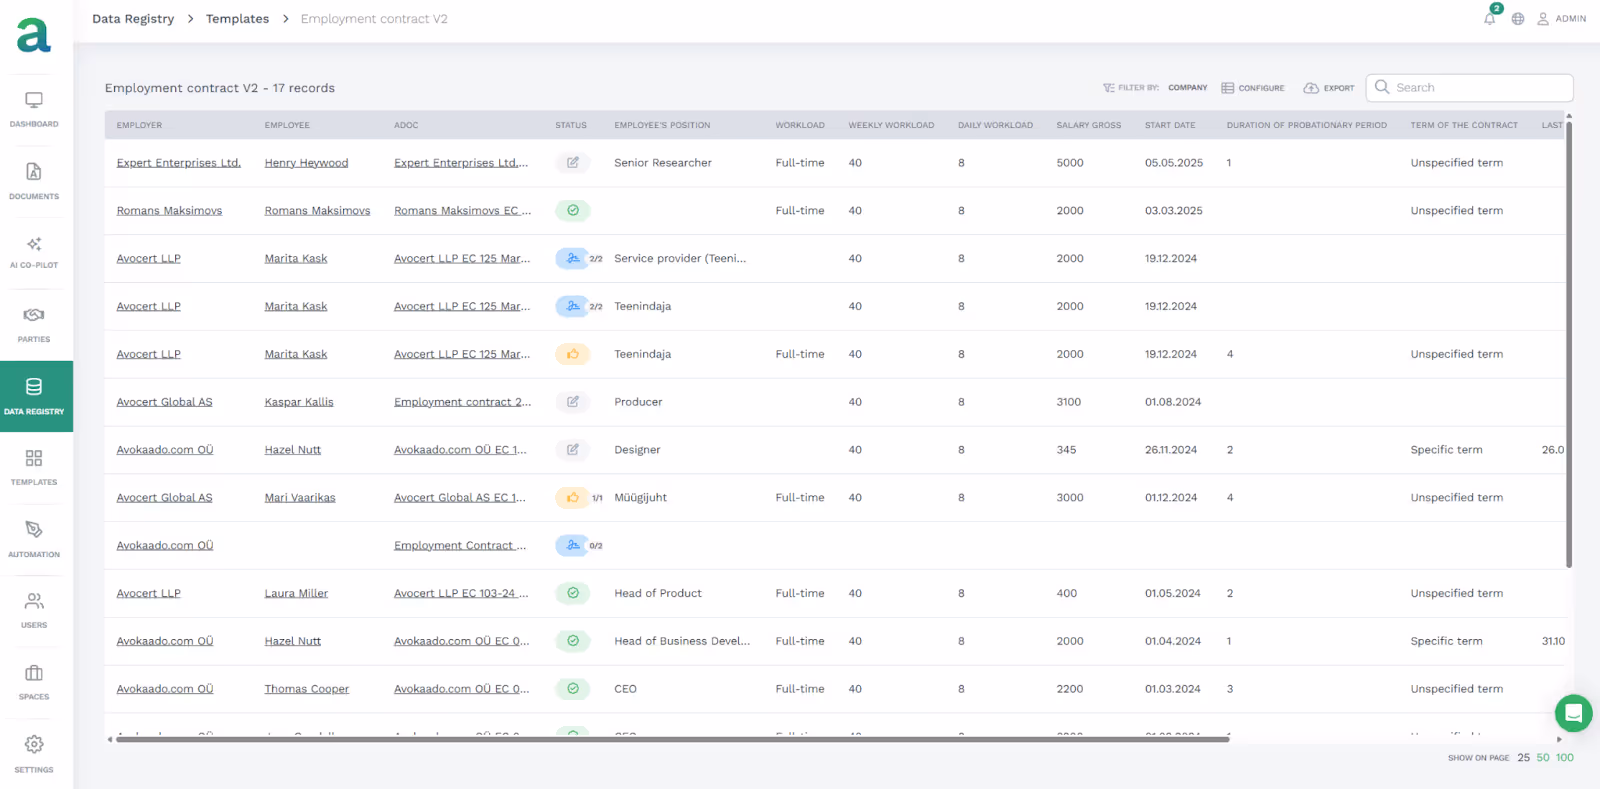Show 100 records per page

(1565, 758)
